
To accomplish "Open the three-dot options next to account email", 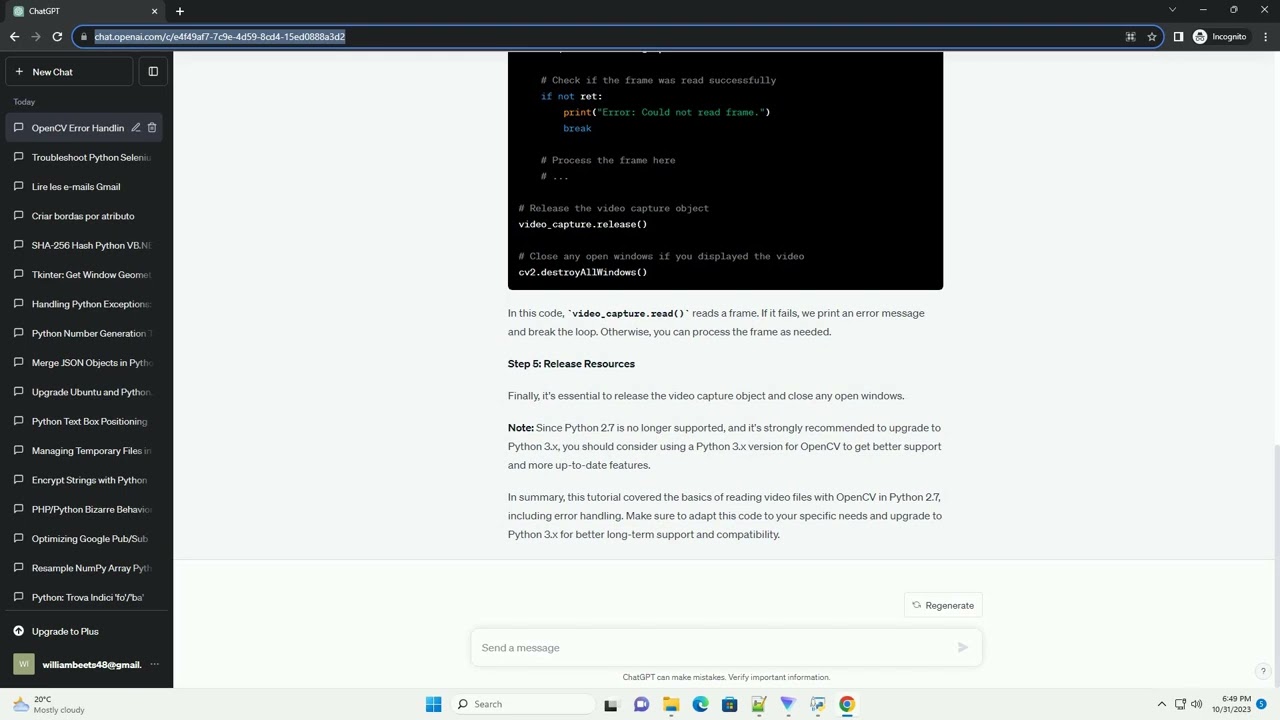I will [x=154, y=665].
